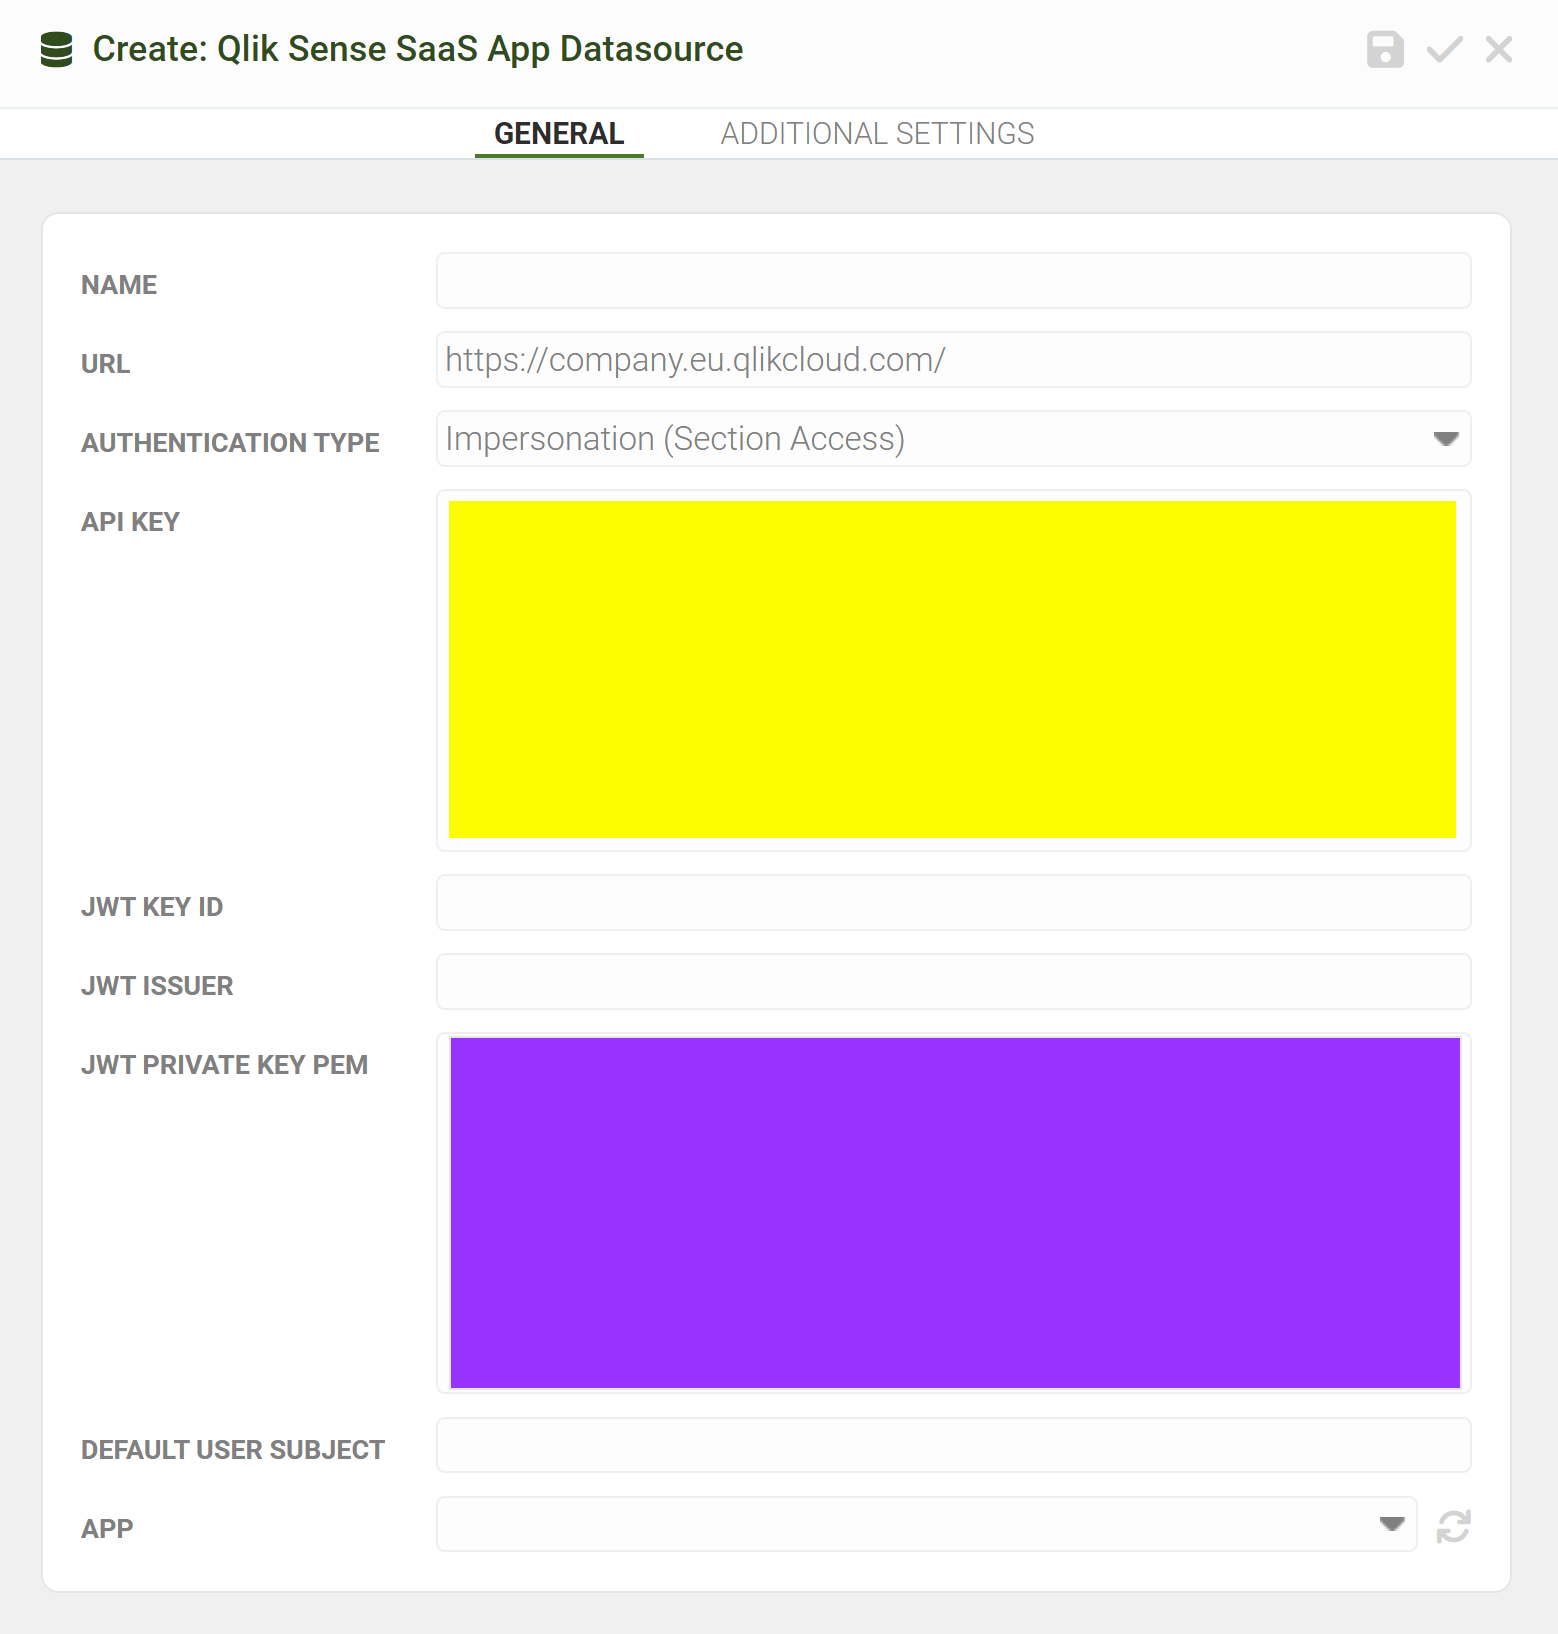1558x1634 pixels.
Task: Click the Default User Subject label
Action: pyautogui.click(x=232, y=1450)
